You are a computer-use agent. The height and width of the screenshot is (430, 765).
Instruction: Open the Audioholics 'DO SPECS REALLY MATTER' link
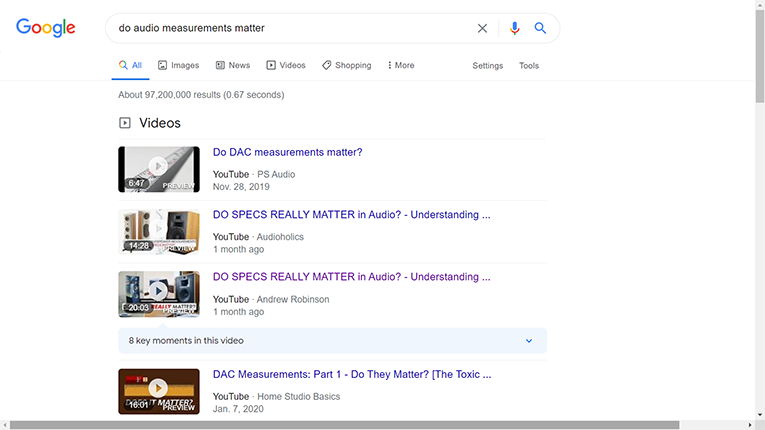coord(351,215)
